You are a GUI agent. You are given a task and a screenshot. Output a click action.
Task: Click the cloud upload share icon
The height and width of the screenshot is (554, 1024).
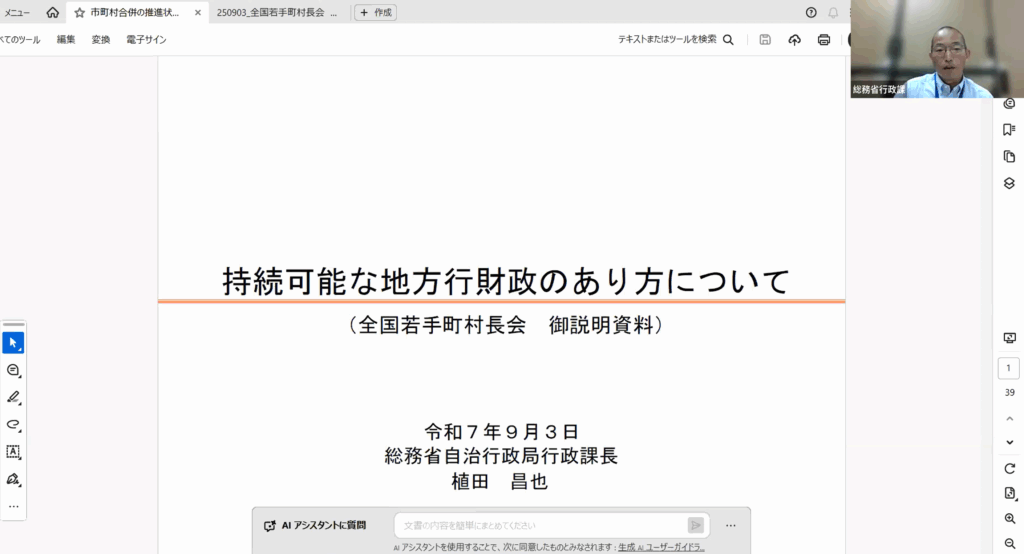[x=795, y=40]
